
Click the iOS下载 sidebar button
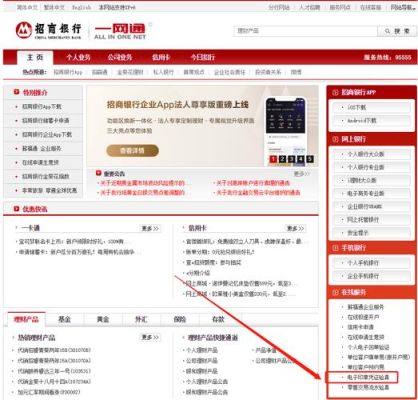(371, 108)
